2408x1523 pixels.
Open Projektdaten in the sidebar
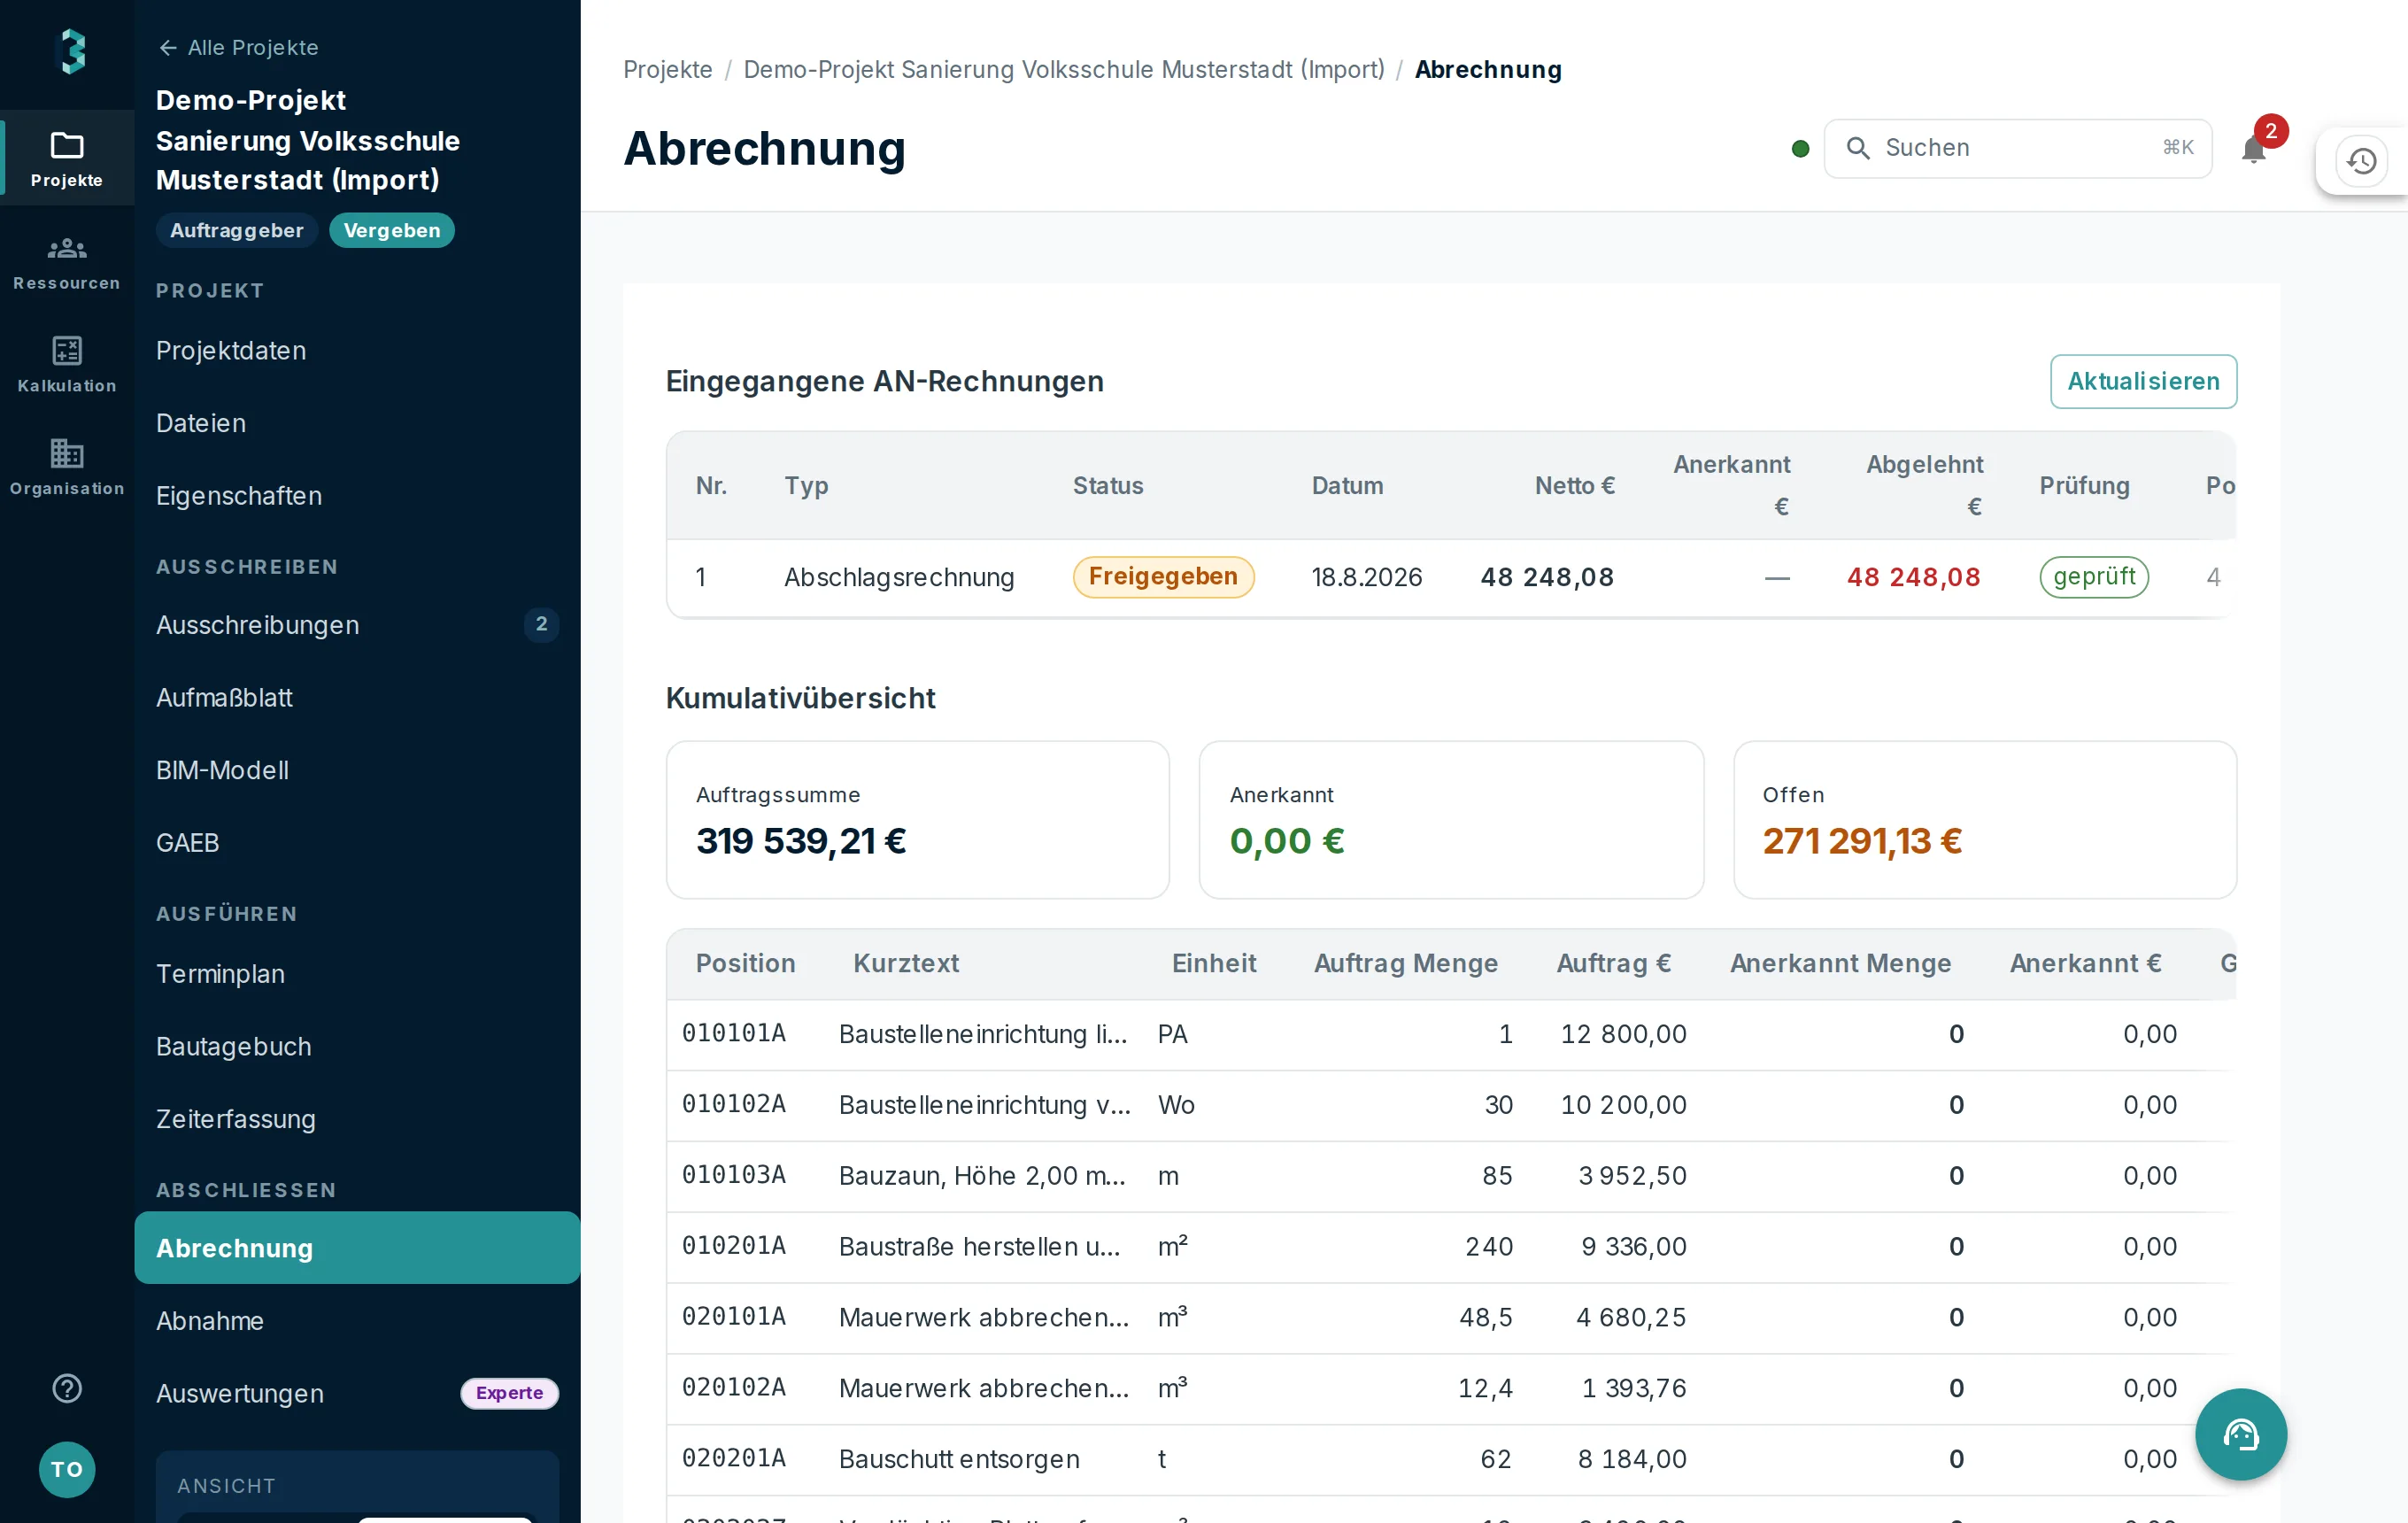(x=357, y=351)
